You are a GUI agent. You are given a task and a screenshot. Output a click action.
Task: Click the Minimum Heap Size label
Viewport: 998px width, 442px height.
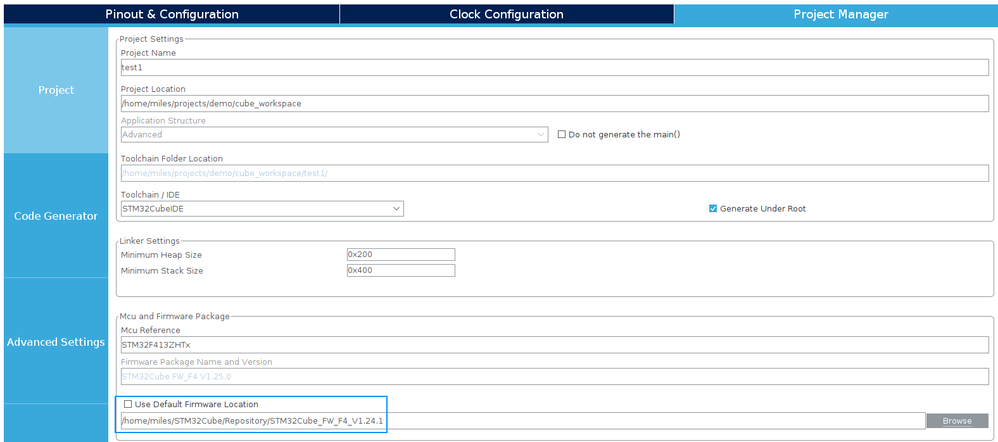(x=161, y=255)
